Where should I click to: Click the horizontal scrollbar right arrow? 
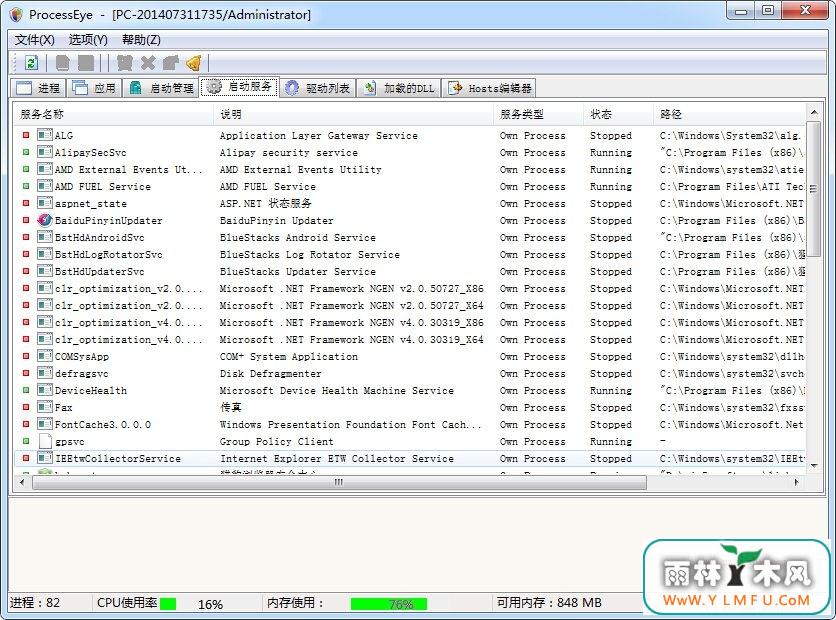point(797,482)
